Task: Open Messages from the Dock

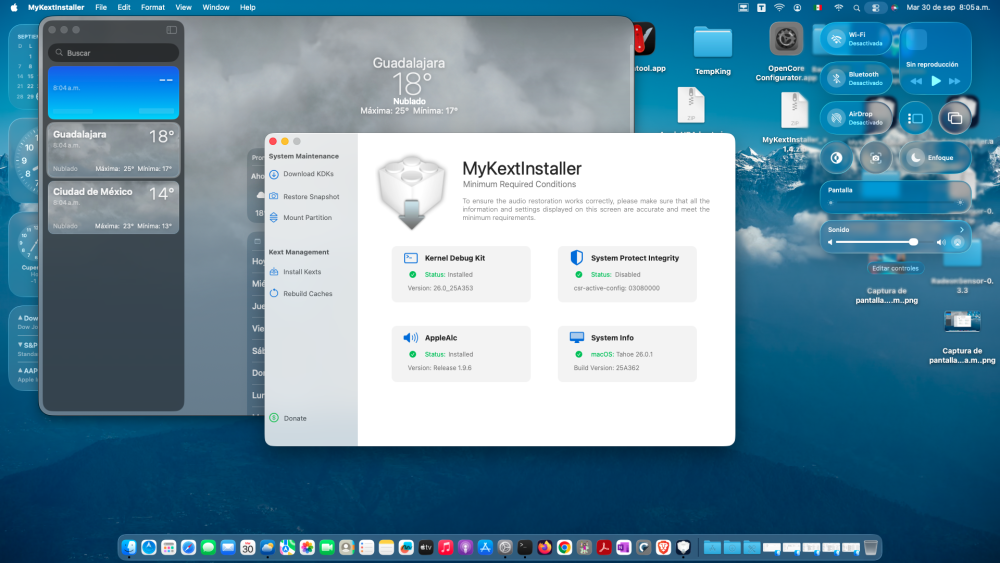Action: [208, 547]
